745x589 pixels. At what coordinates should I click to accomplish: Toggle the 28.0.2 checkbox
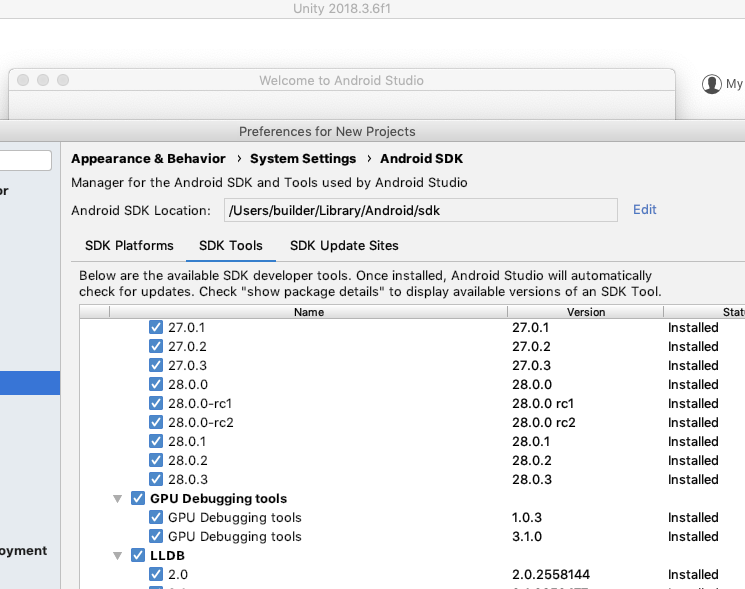point(156,460)
